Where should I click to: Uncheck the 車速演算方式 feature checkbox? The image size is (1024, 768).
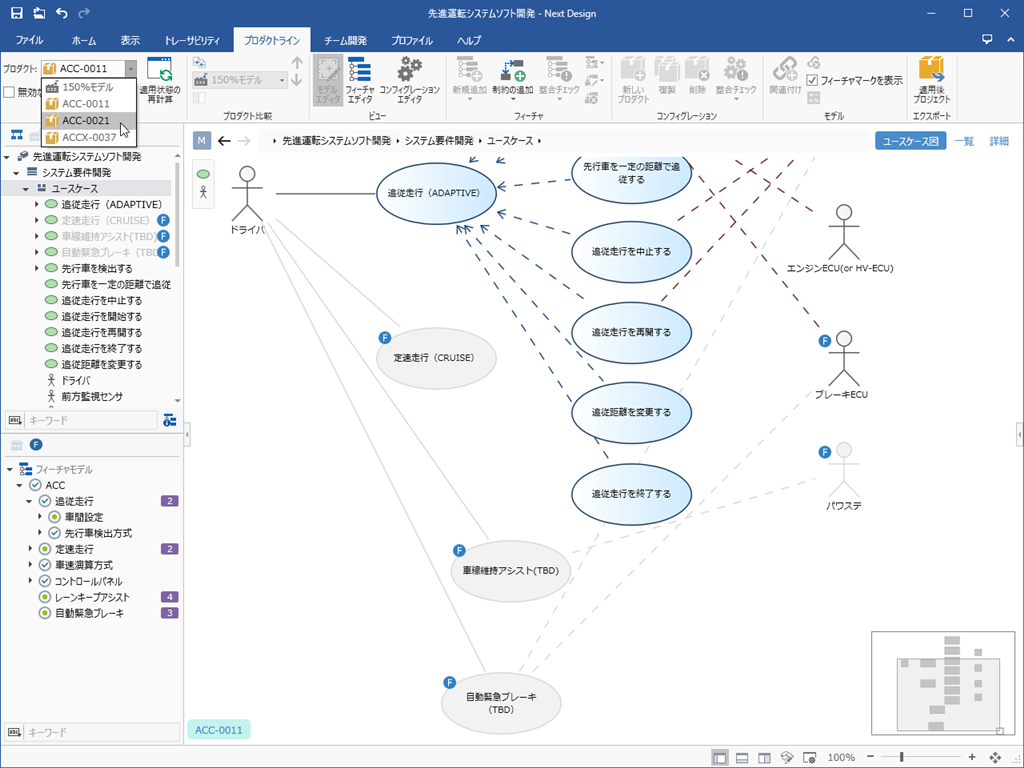pyautogui.click(x=45, y=565)
